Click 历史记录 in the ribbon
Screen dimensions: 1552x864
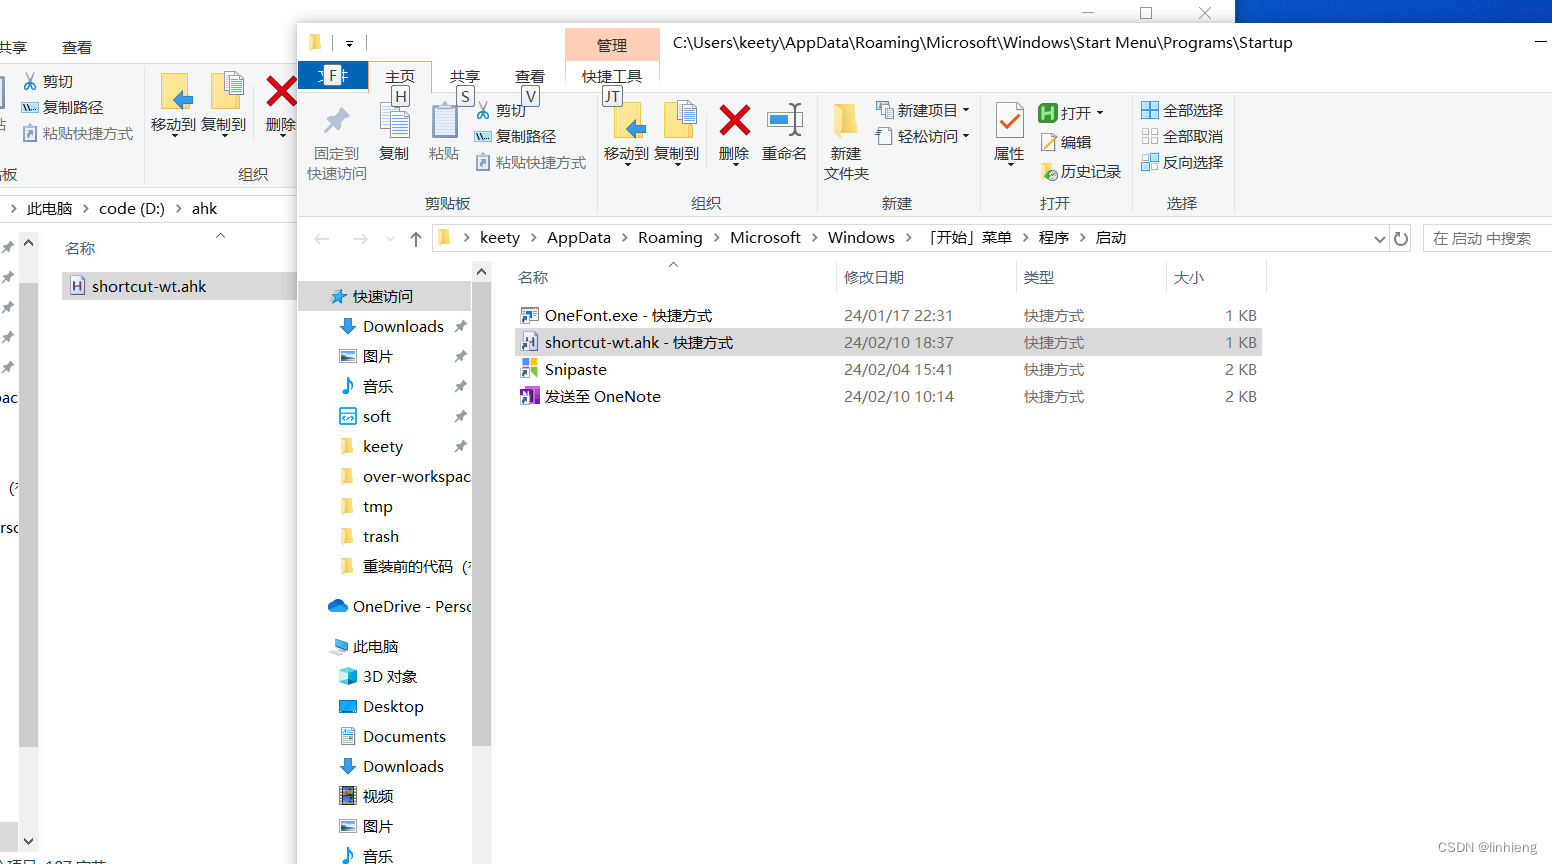pos(1081,172)
